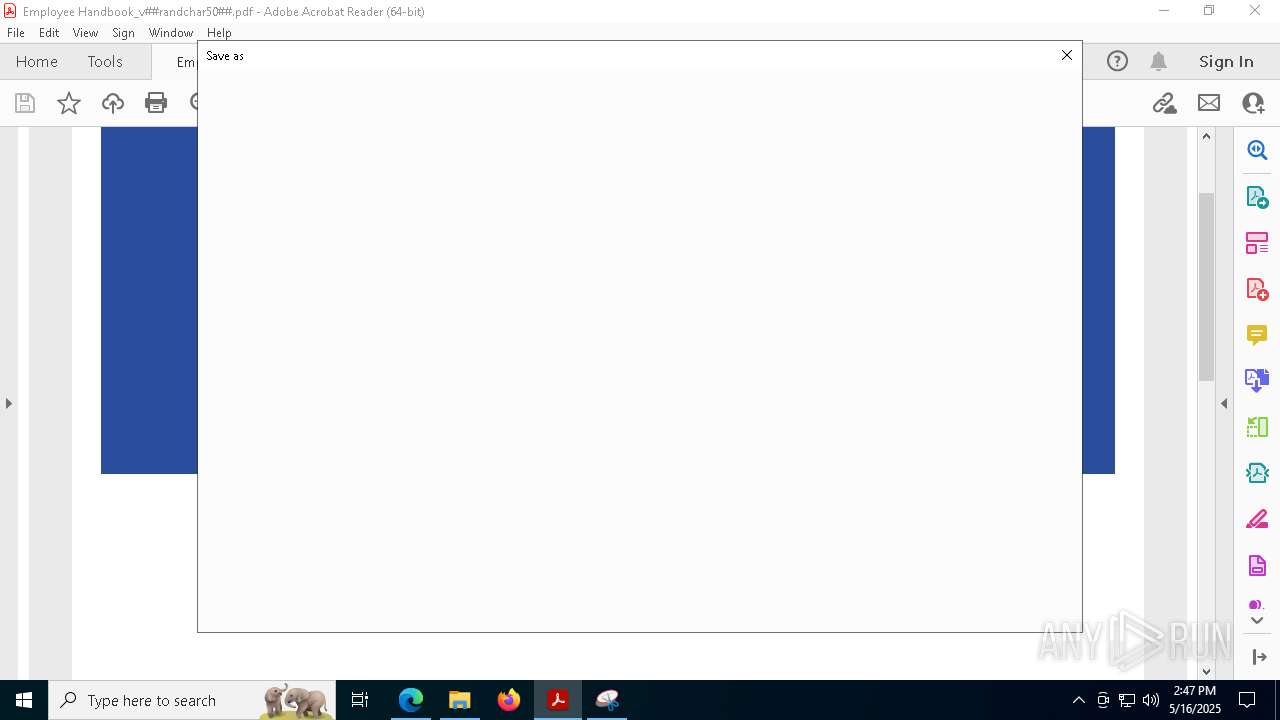Open Task View on taskbar
Screen dimensions: 1280x720
pos(360,700)
